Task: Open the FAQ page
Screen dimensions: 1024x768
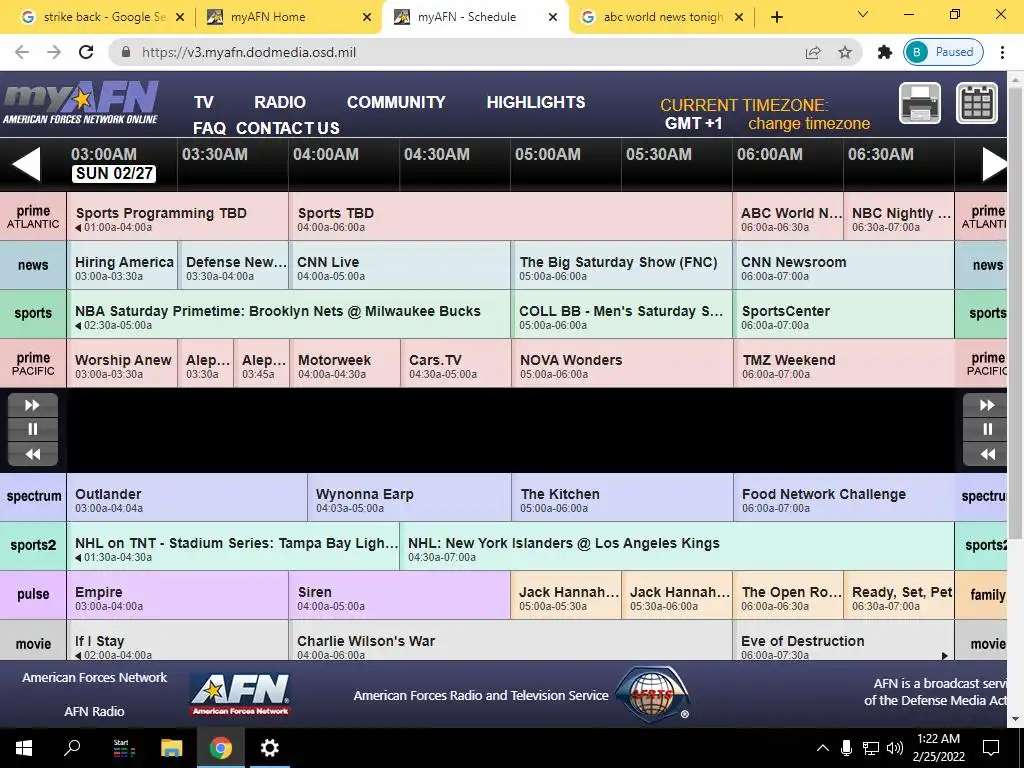Action: 209,128
